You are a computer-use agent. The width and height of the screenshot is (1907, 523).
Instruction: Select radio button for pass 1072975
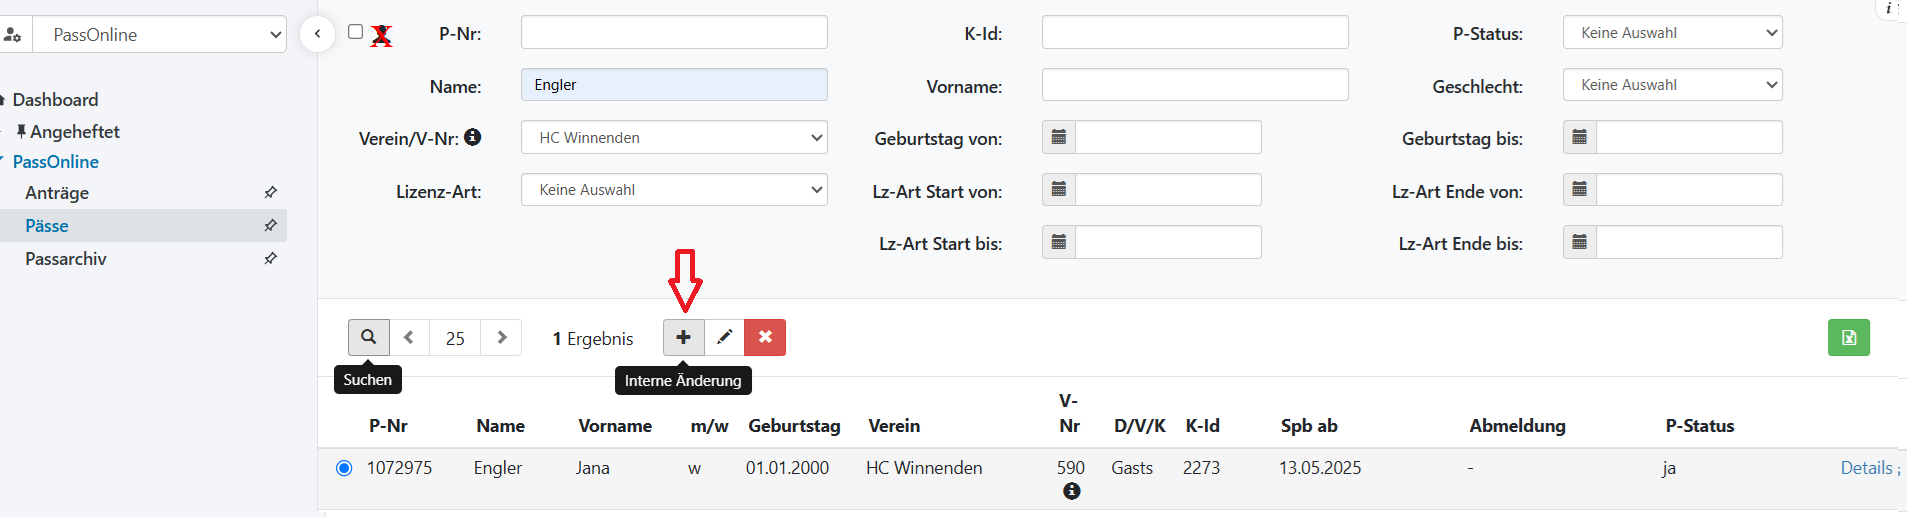pyautogui.click(x=344, y=468)
